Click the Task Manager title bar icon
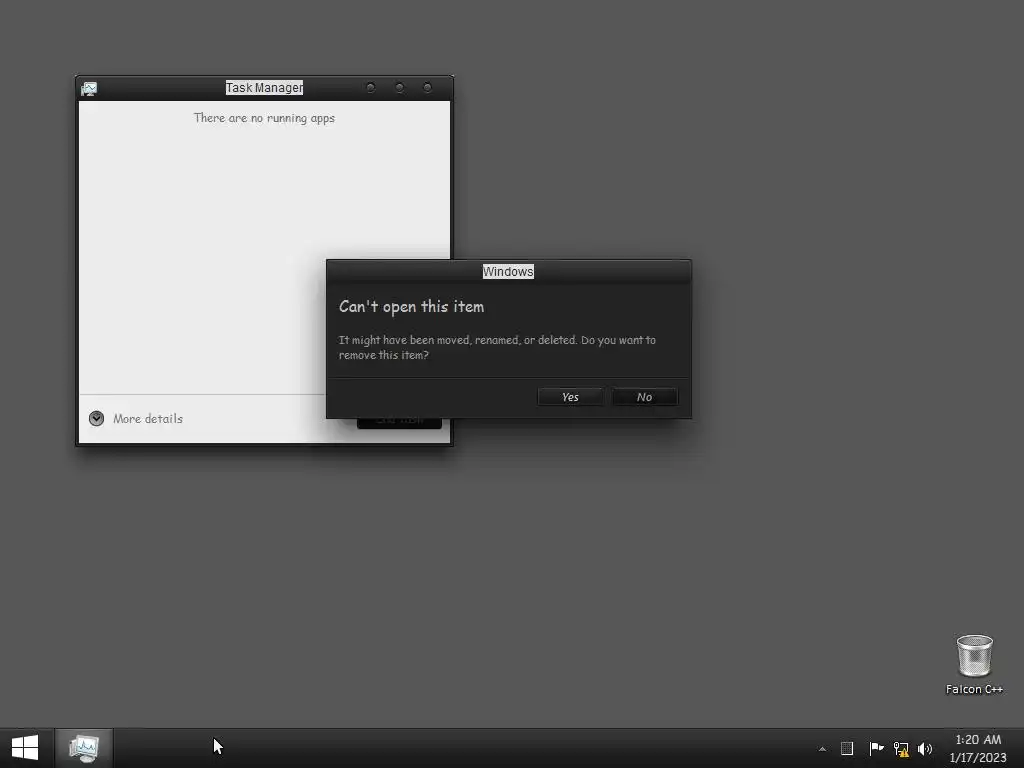This screenshot has width=1024, height=768. [89, 88]
